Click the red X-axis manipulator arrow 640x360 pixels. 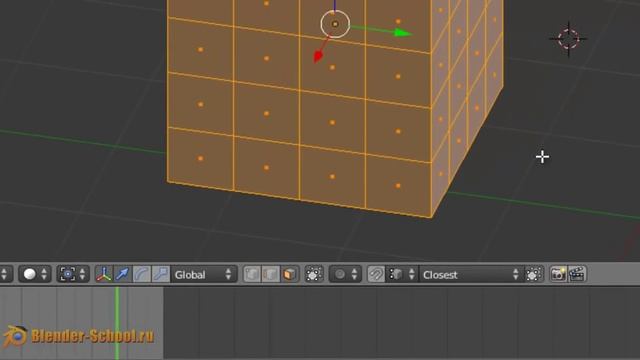click(x=318, y=56)
